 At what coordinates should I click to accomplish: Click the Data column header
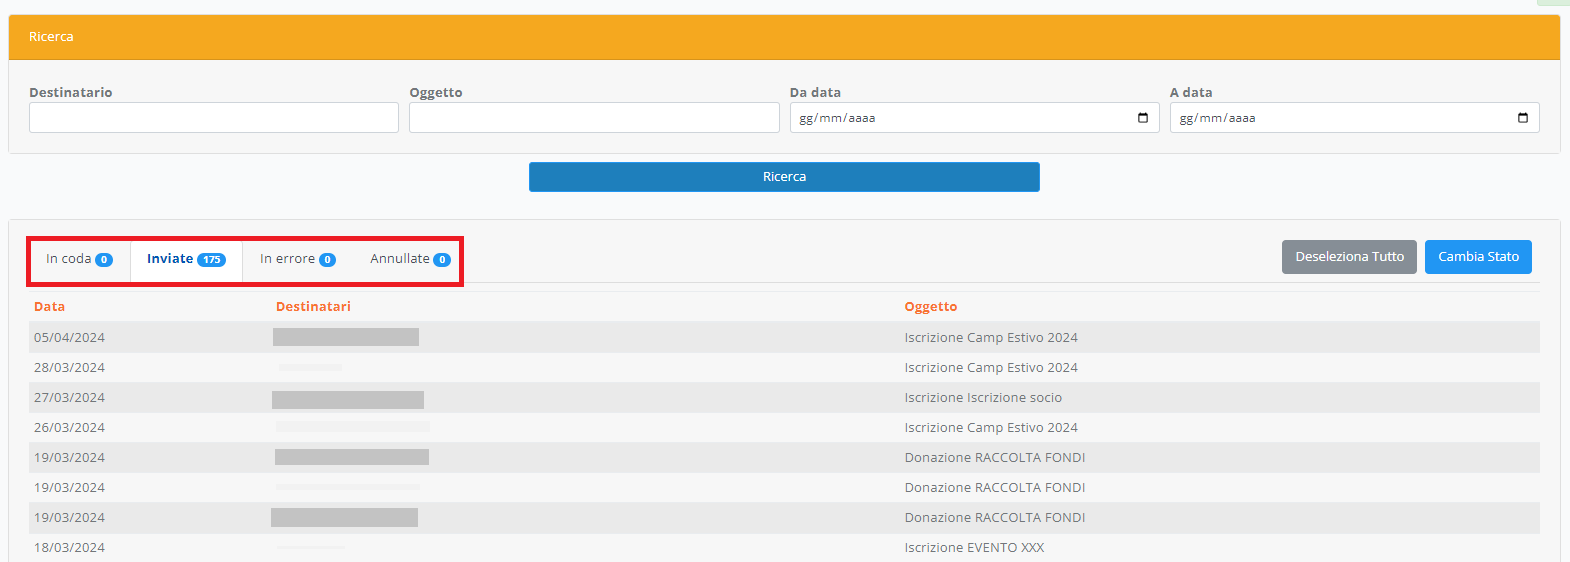pyautogui.click(x=49, y=307)
